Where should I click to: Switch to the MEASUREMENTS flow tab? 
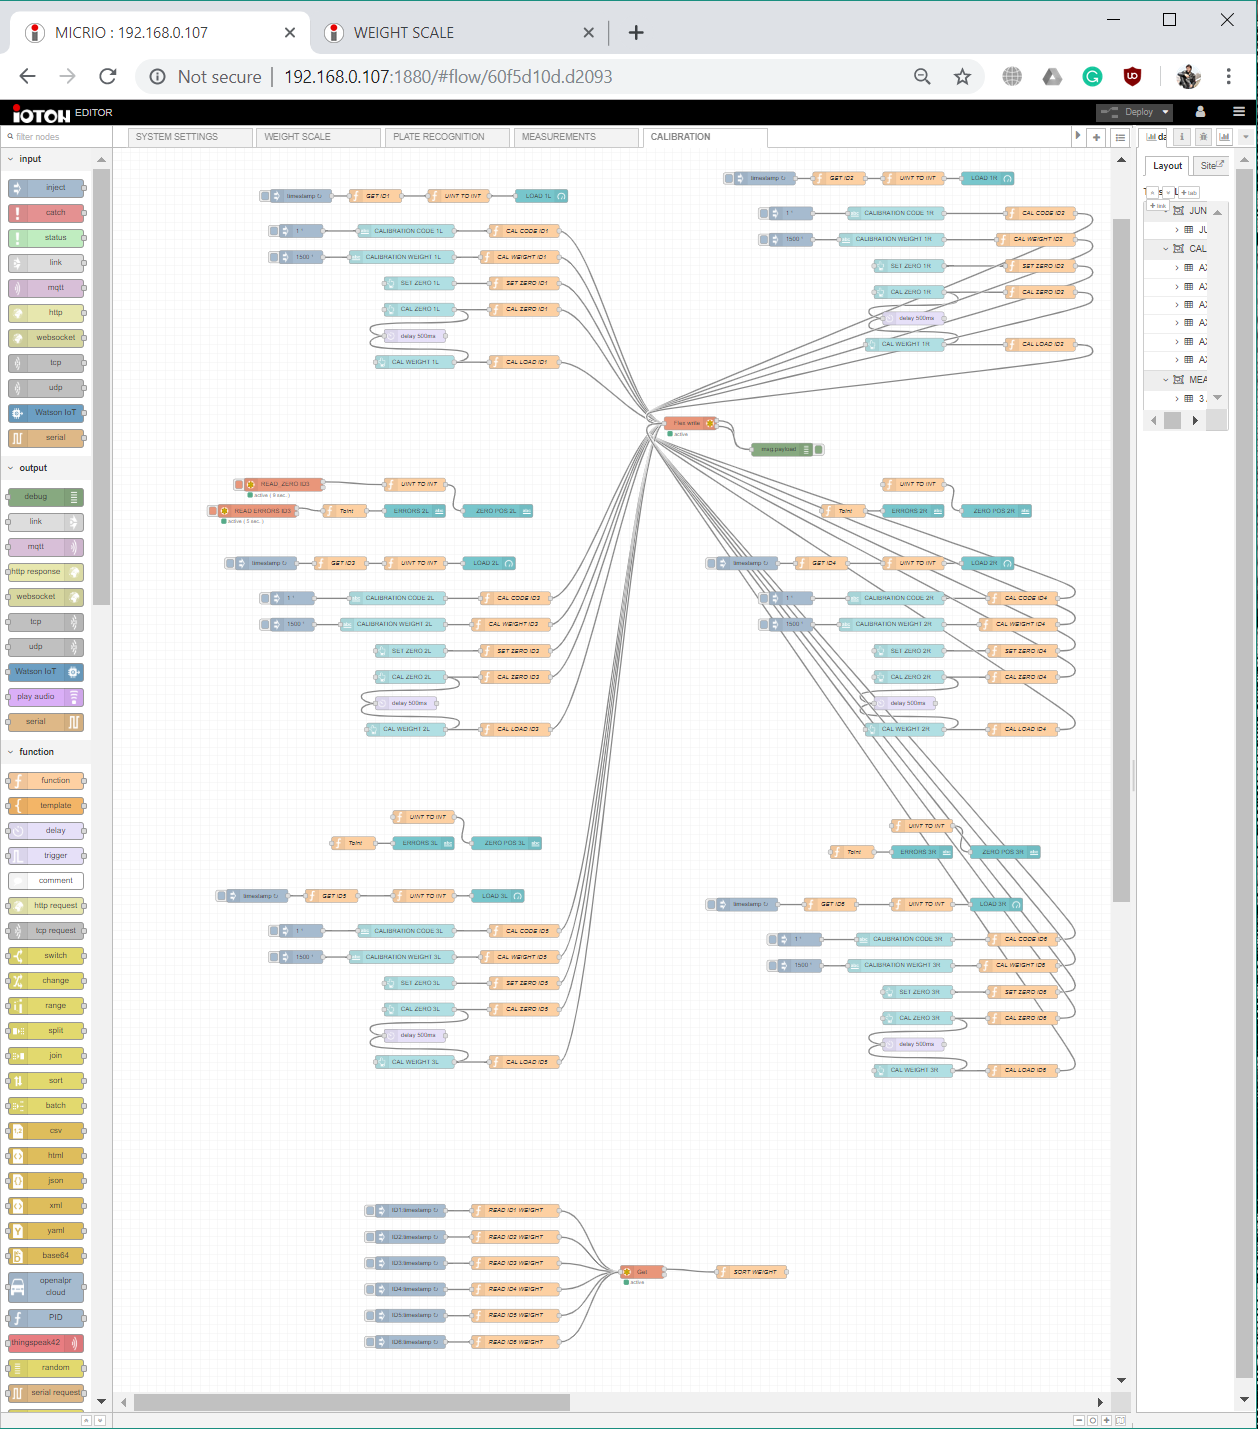point(576,137)
